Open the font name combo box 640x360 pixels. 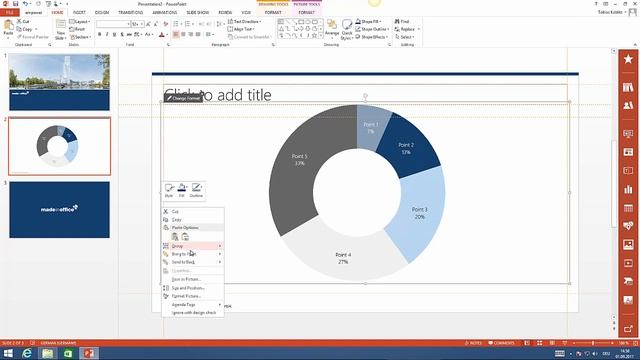click(x=113, y=24)
